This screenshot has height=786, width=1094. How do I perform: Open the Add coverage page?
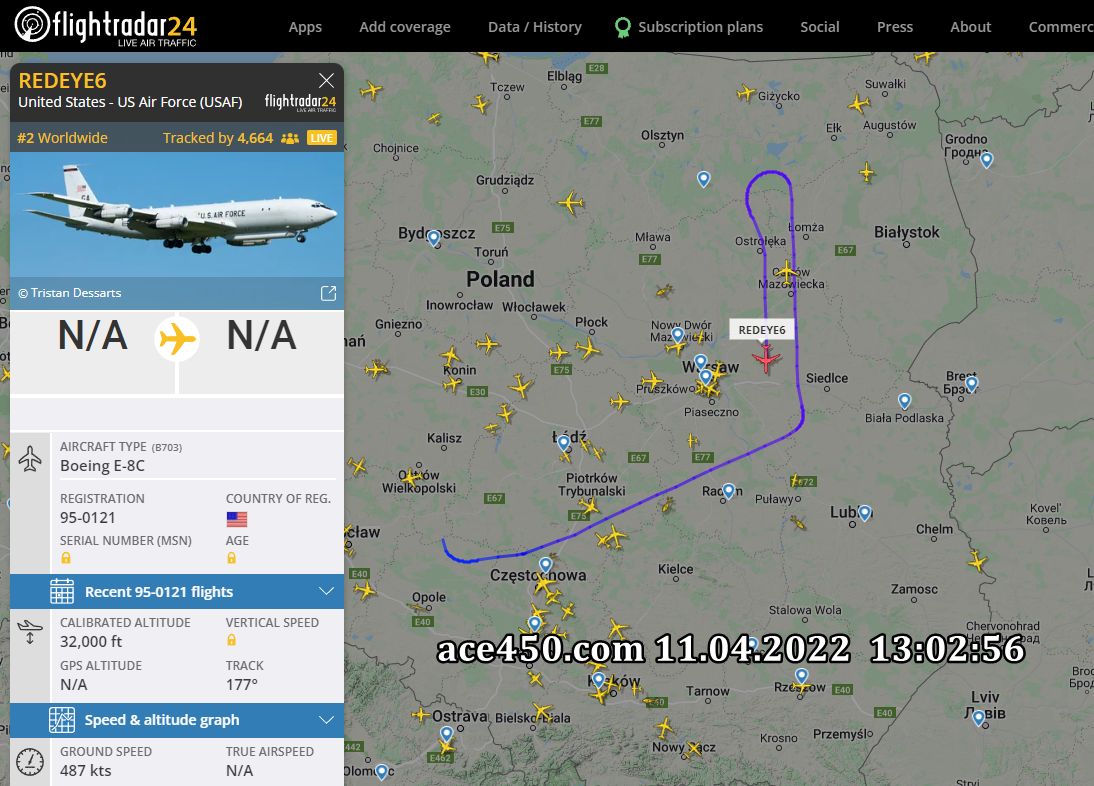(405, 27)
